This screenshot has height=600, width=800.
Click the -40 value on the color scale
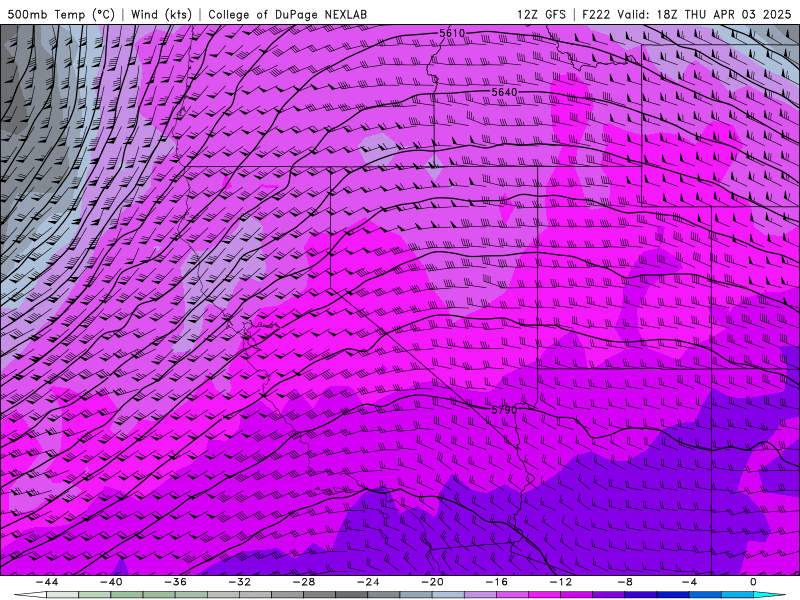click(111, 582)
